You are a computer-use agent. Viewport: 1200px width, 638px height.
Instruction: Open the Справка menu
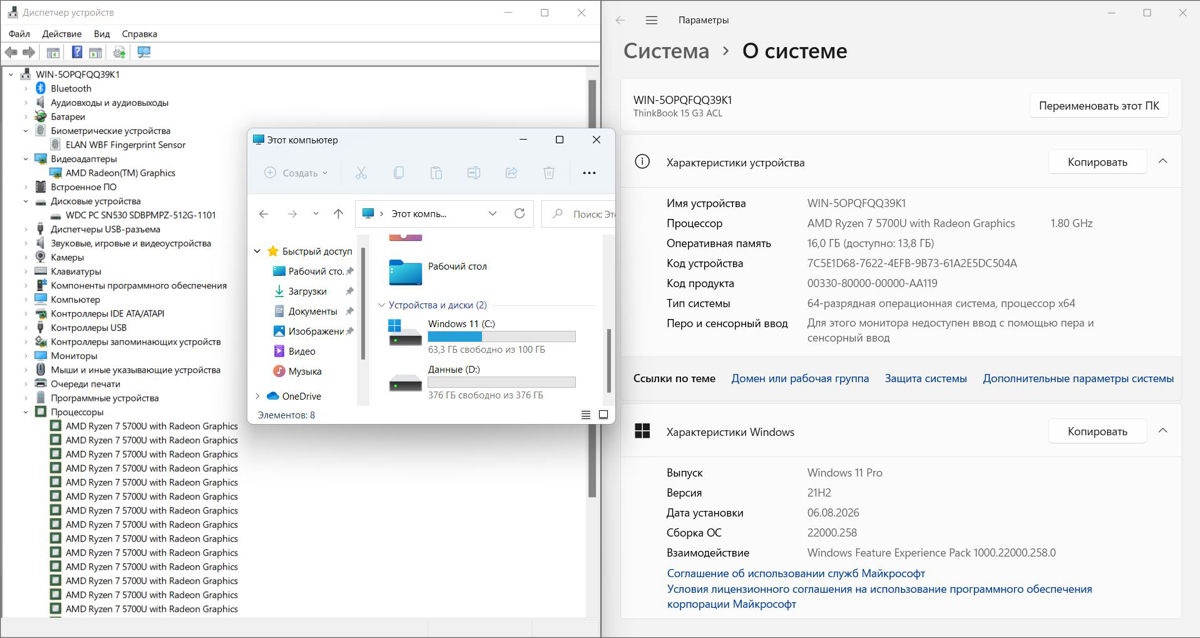pyautogui.click(x=139, y=34)
